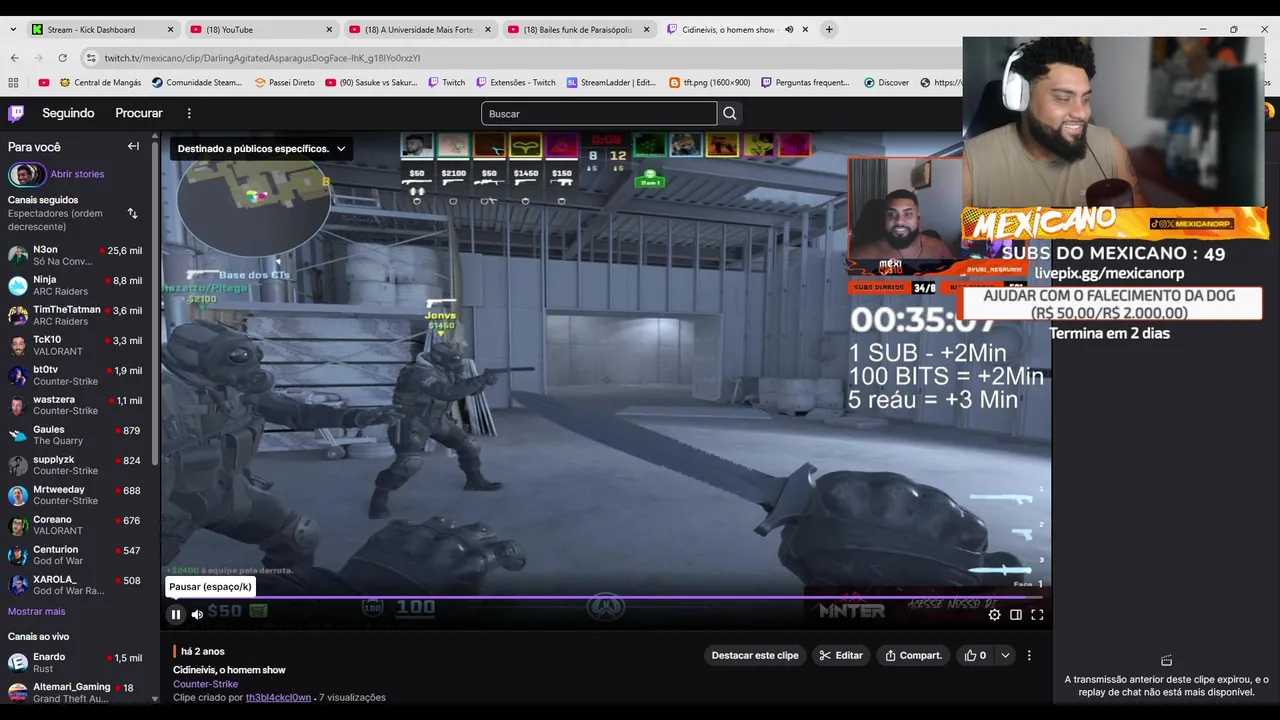Viewport: 1280px width, 720px height.
Task: Click the Editar clip button
Action: click(841, 655)
